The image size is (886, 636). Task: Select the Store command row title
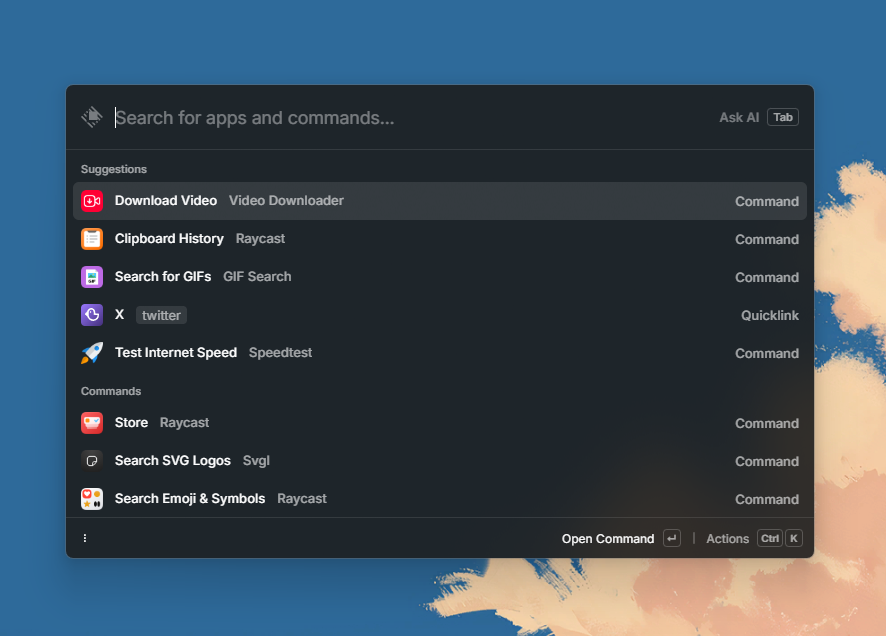pos(131,422)
